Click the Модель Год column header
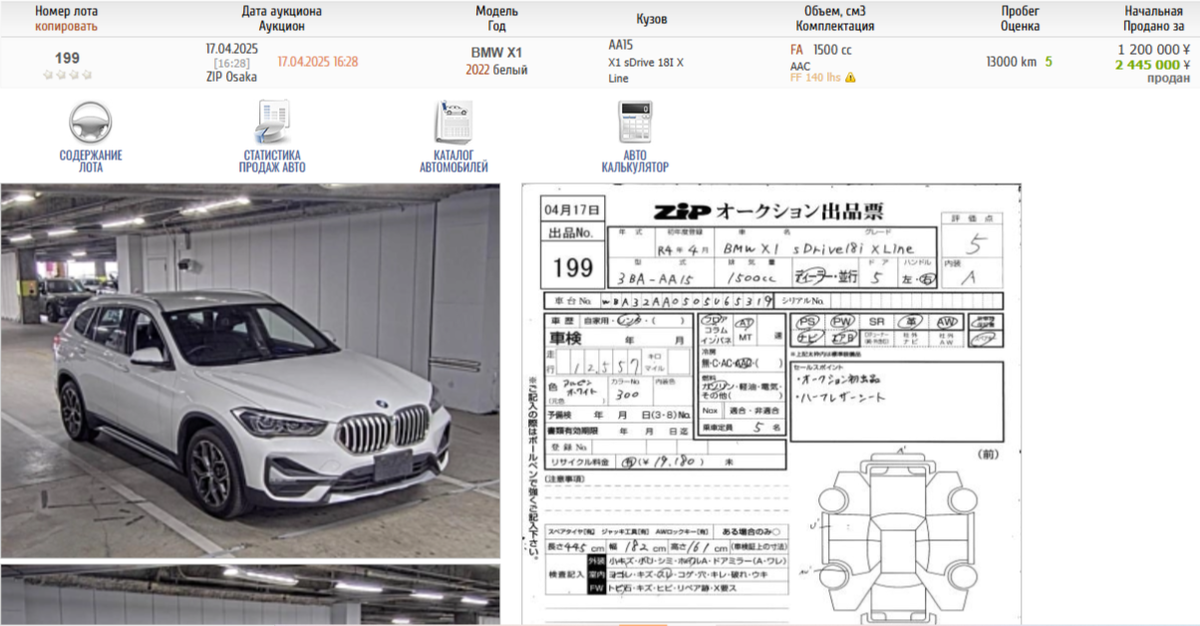This screenshot has height=626, width=1200. tap(497, 19)
